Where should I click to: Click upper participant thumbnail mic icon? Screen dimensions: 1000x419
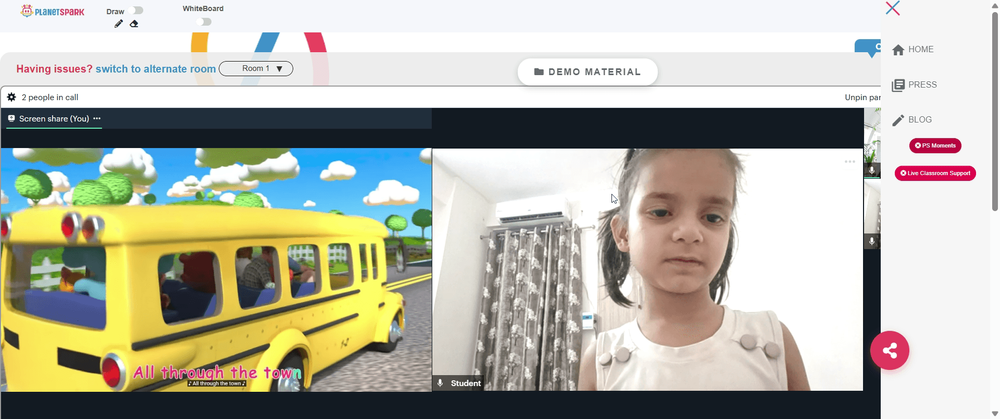[872, 170]
